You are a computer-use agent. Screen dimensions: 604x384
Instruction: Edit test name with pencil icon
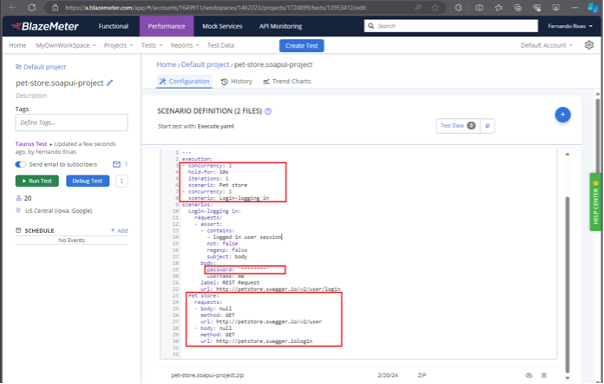110,83
